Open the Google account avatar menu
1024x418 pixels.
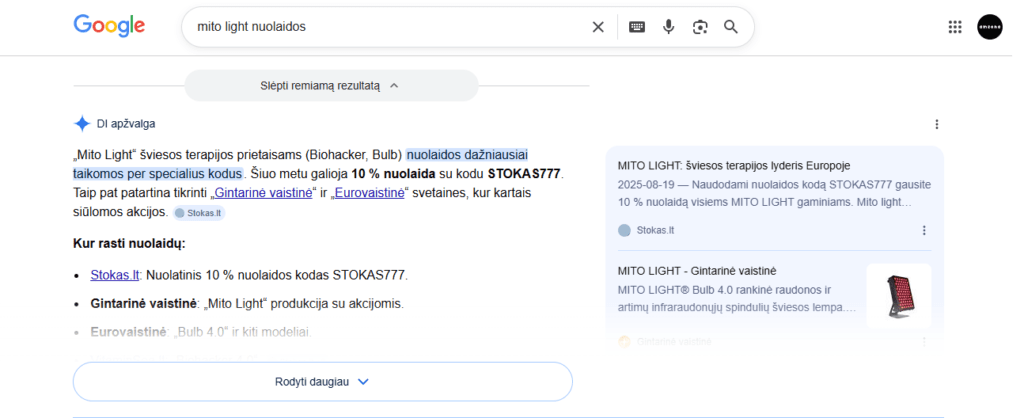pyautogui.click(x=989, y=27)
